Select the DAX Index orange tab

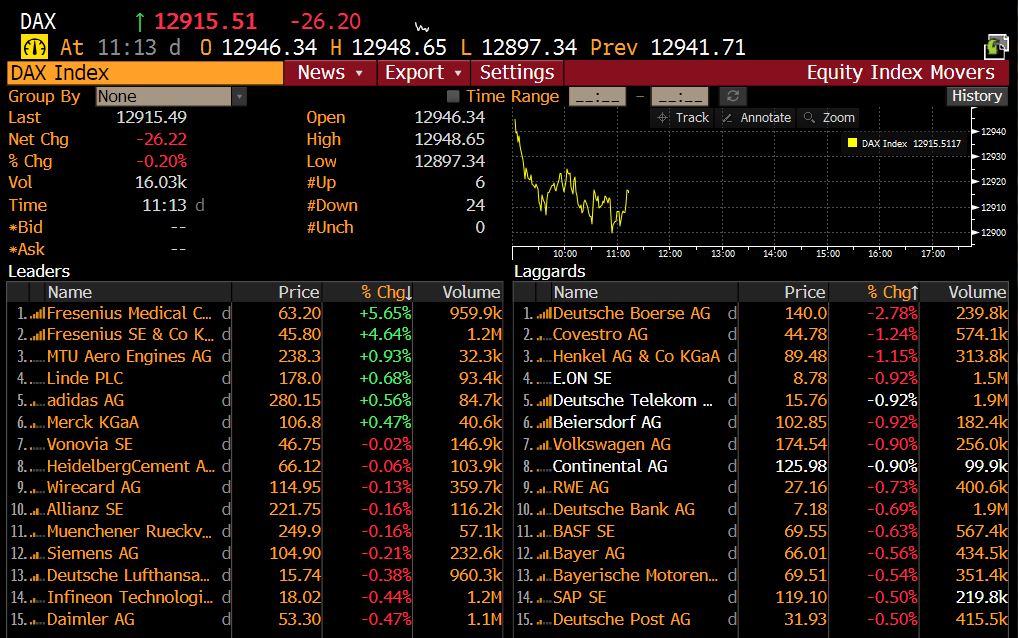[x=145, y=73]
